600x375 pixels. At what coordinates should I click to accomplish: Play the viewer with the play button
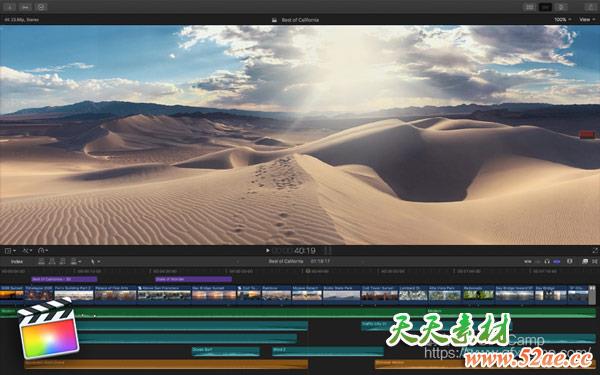(x=267, y=251)
